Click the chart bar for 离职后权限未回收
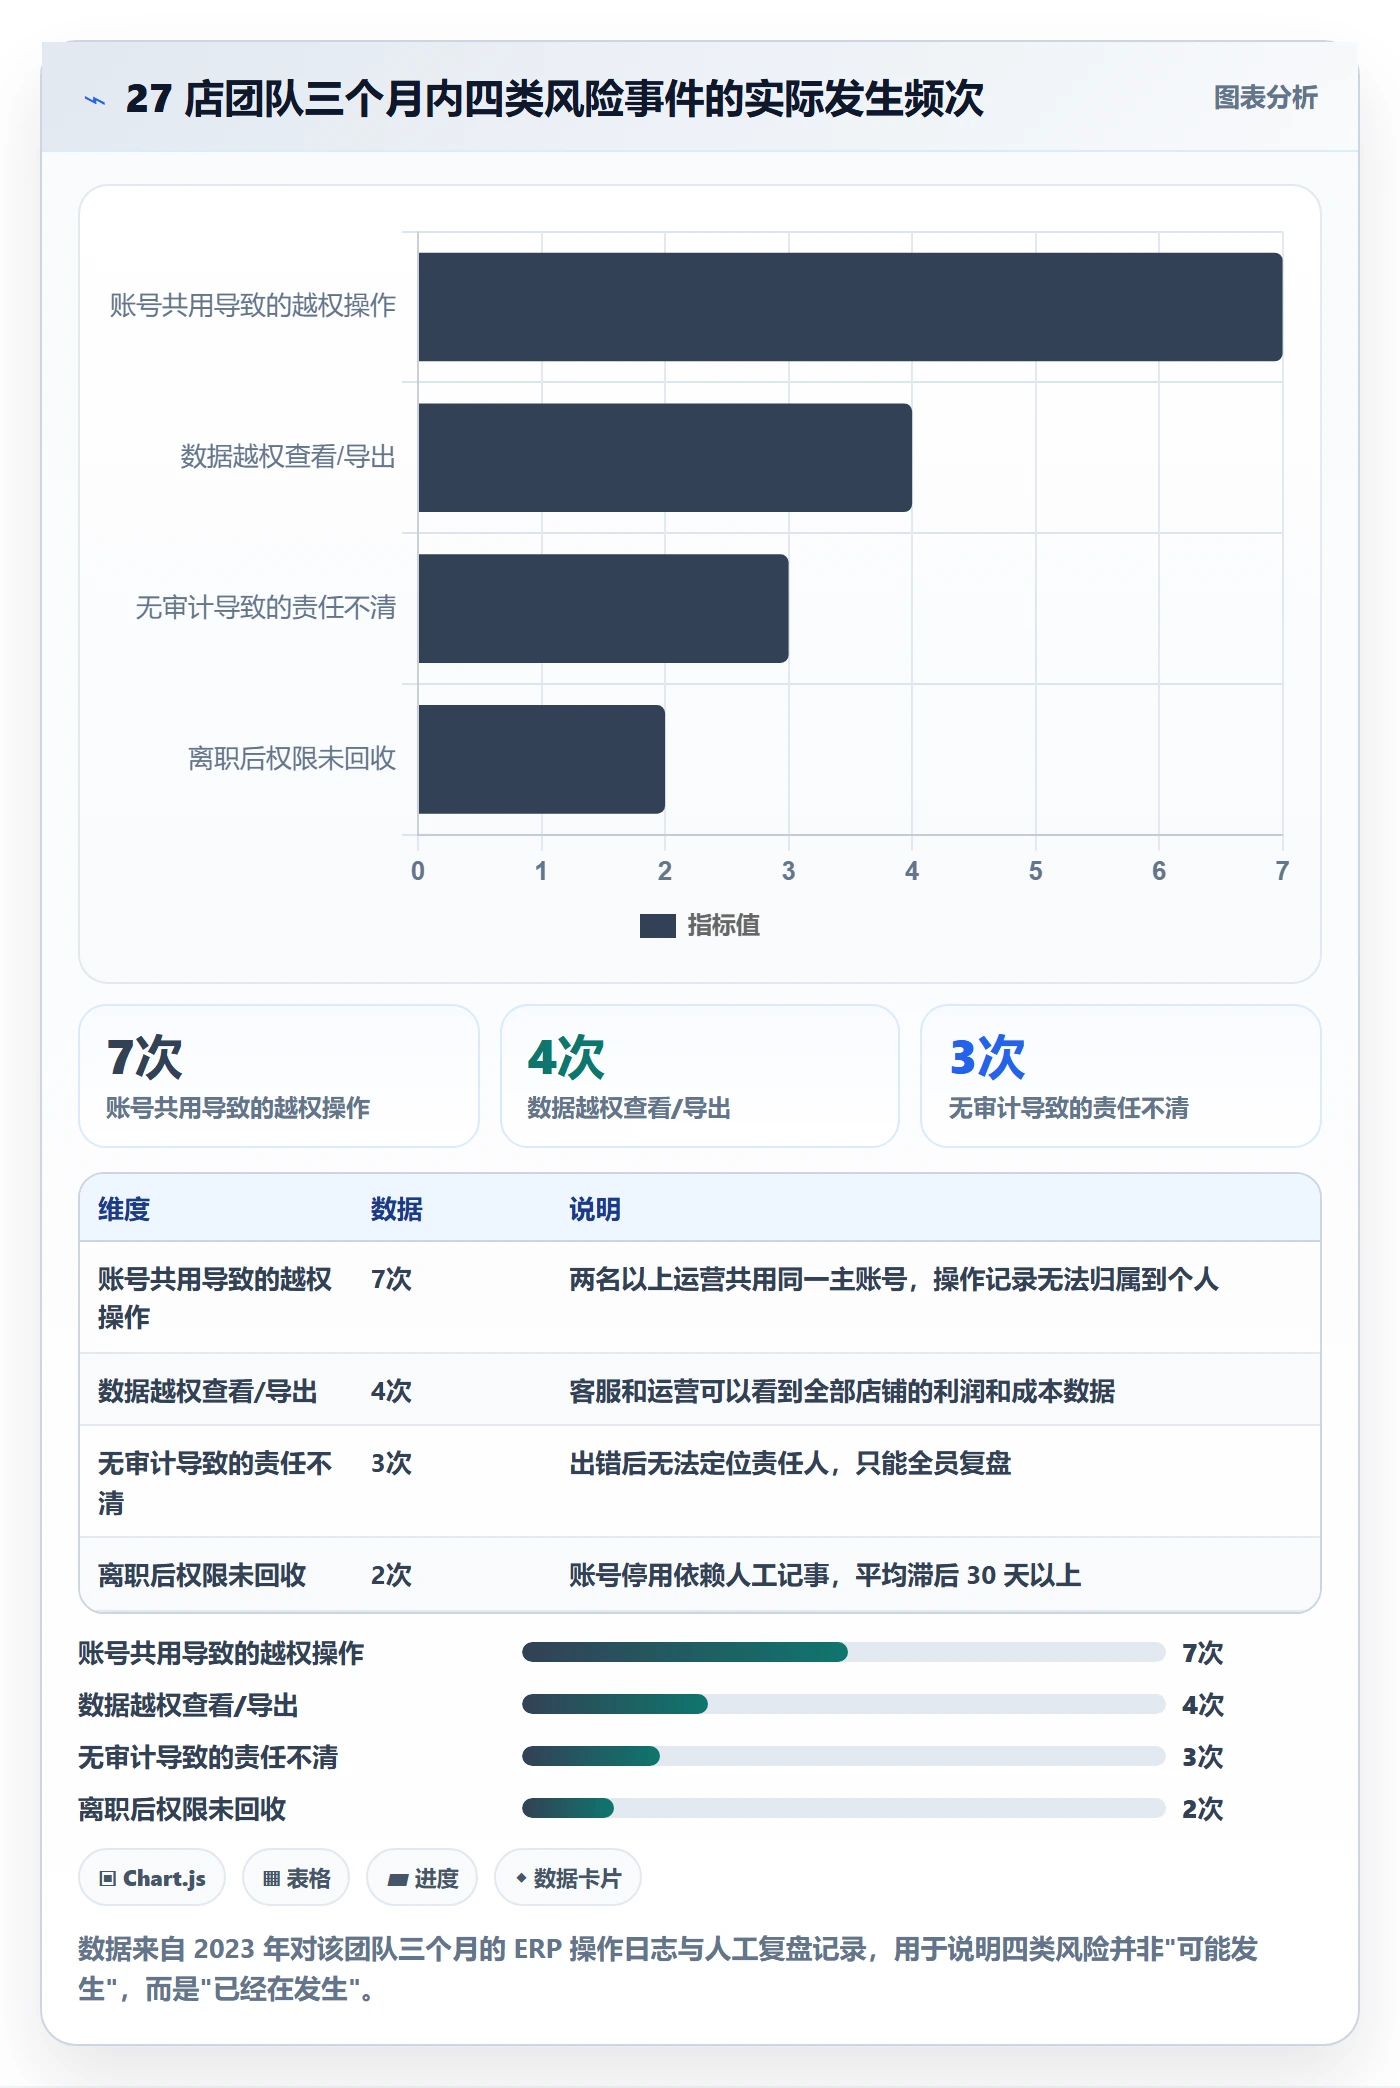The height and width of the screenshot is (2088, 1400). coord(541,759)
